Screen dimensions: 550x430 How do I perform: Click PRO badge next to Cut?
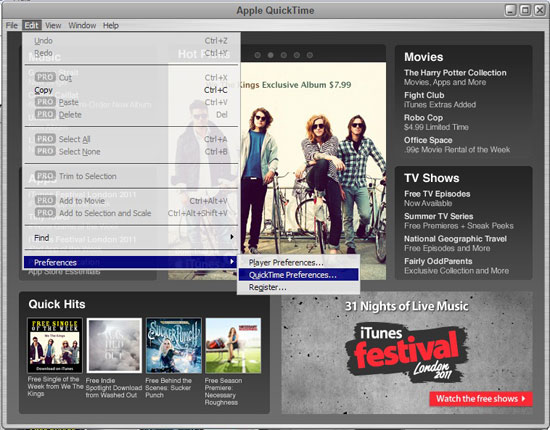click(45, 77)
